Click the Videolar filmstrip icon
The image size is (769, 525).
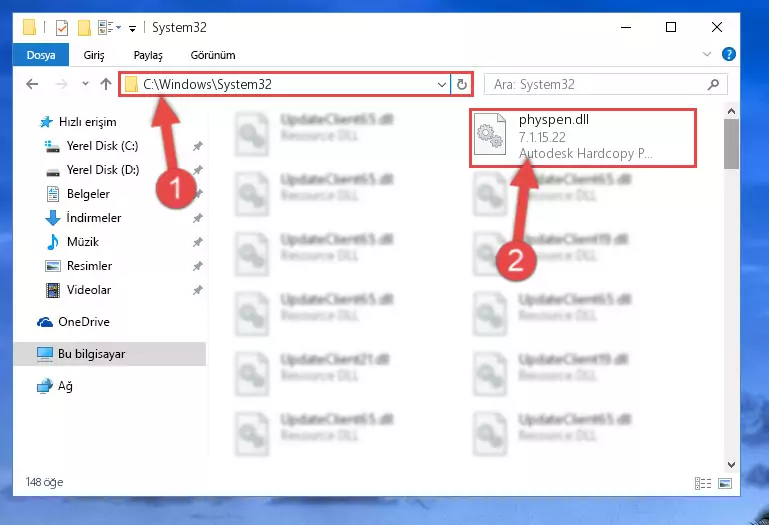click(52, 290)
